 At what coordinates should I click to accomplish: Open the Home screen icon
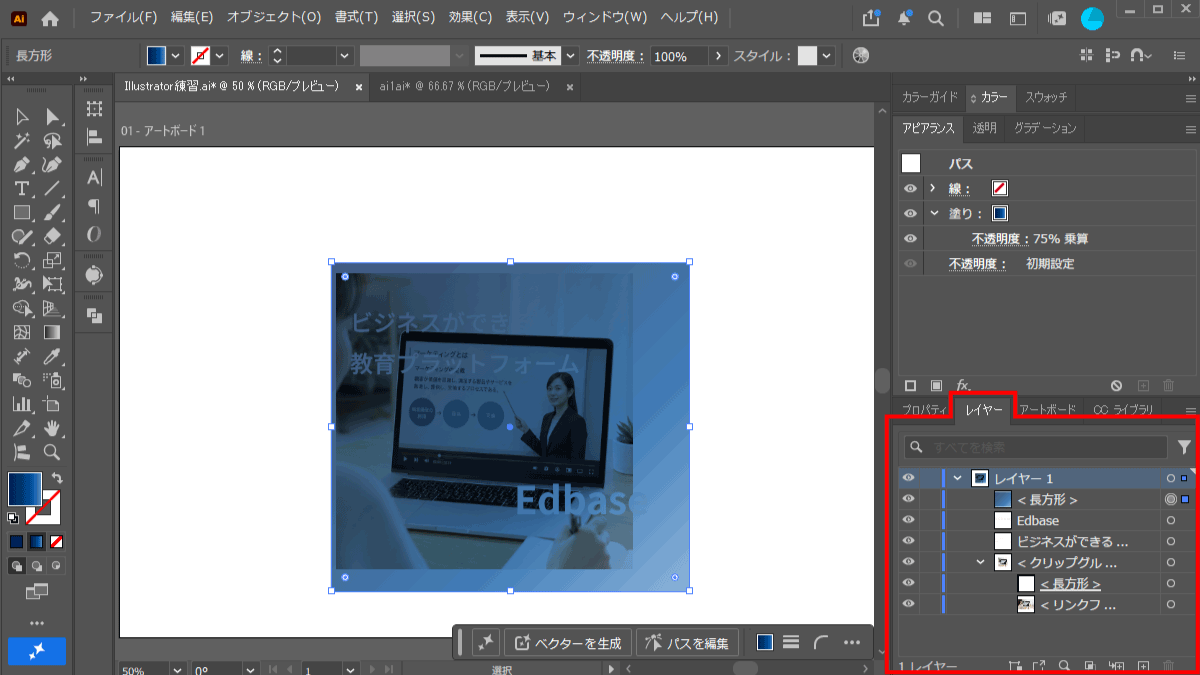point(50,18)
